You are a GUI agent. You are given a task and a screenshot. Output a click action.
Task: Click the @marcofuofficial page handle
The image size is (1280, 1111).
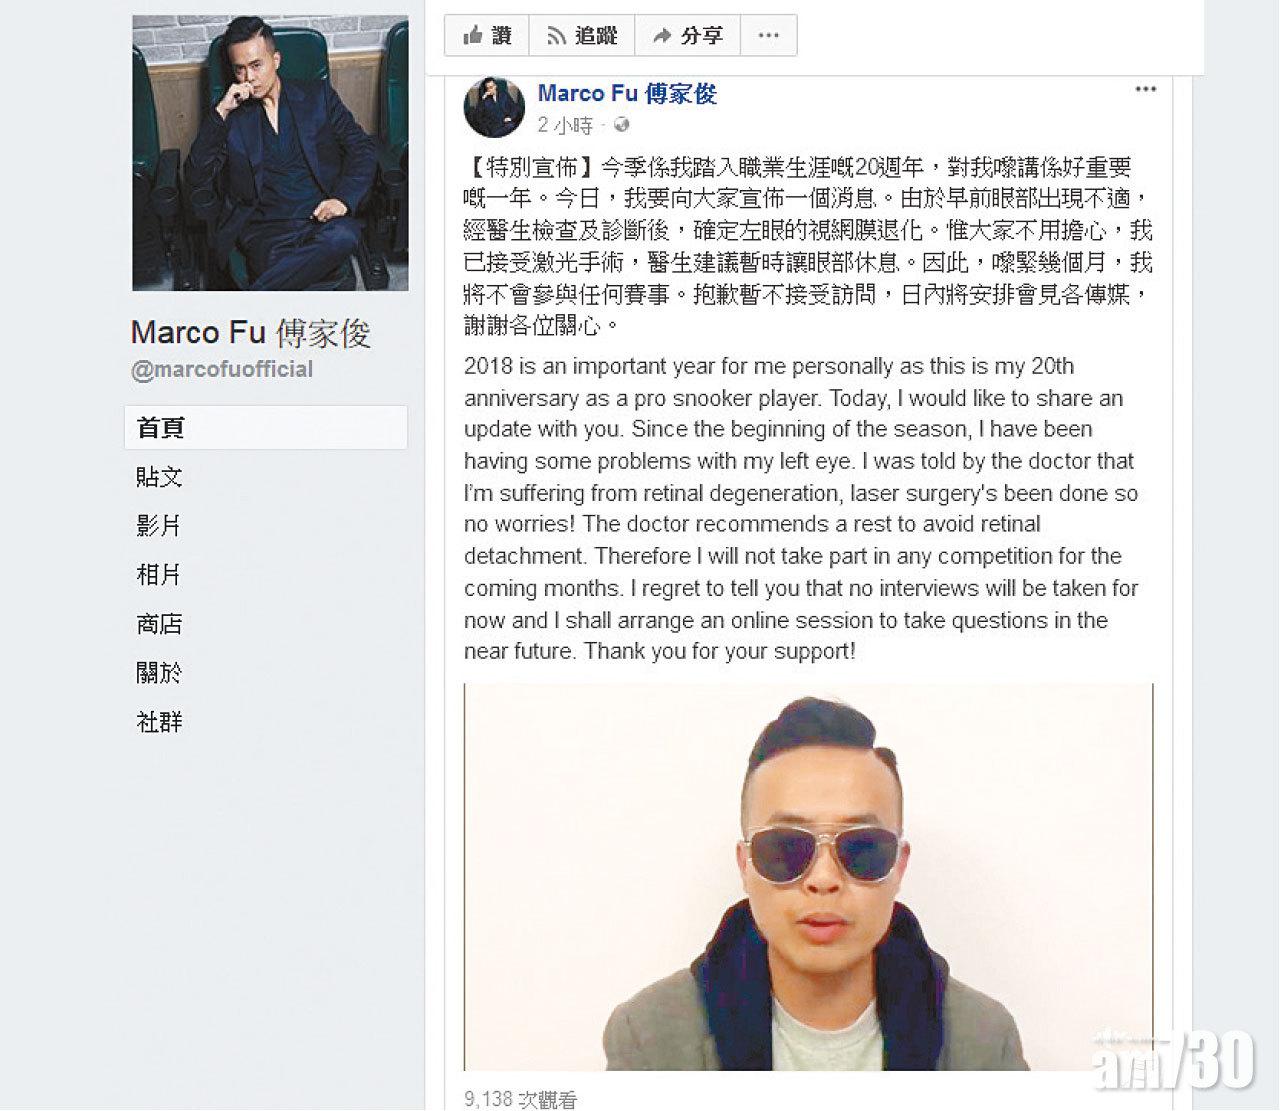[x=222, y=369]
